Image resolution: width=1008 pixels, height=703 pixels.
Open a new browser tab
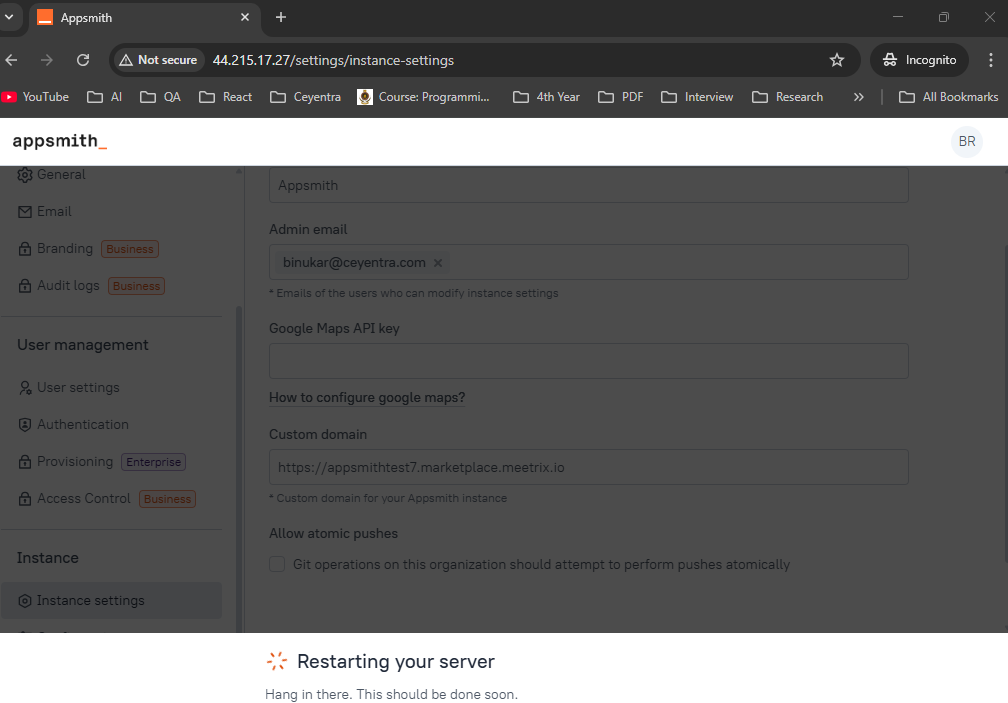281,17
